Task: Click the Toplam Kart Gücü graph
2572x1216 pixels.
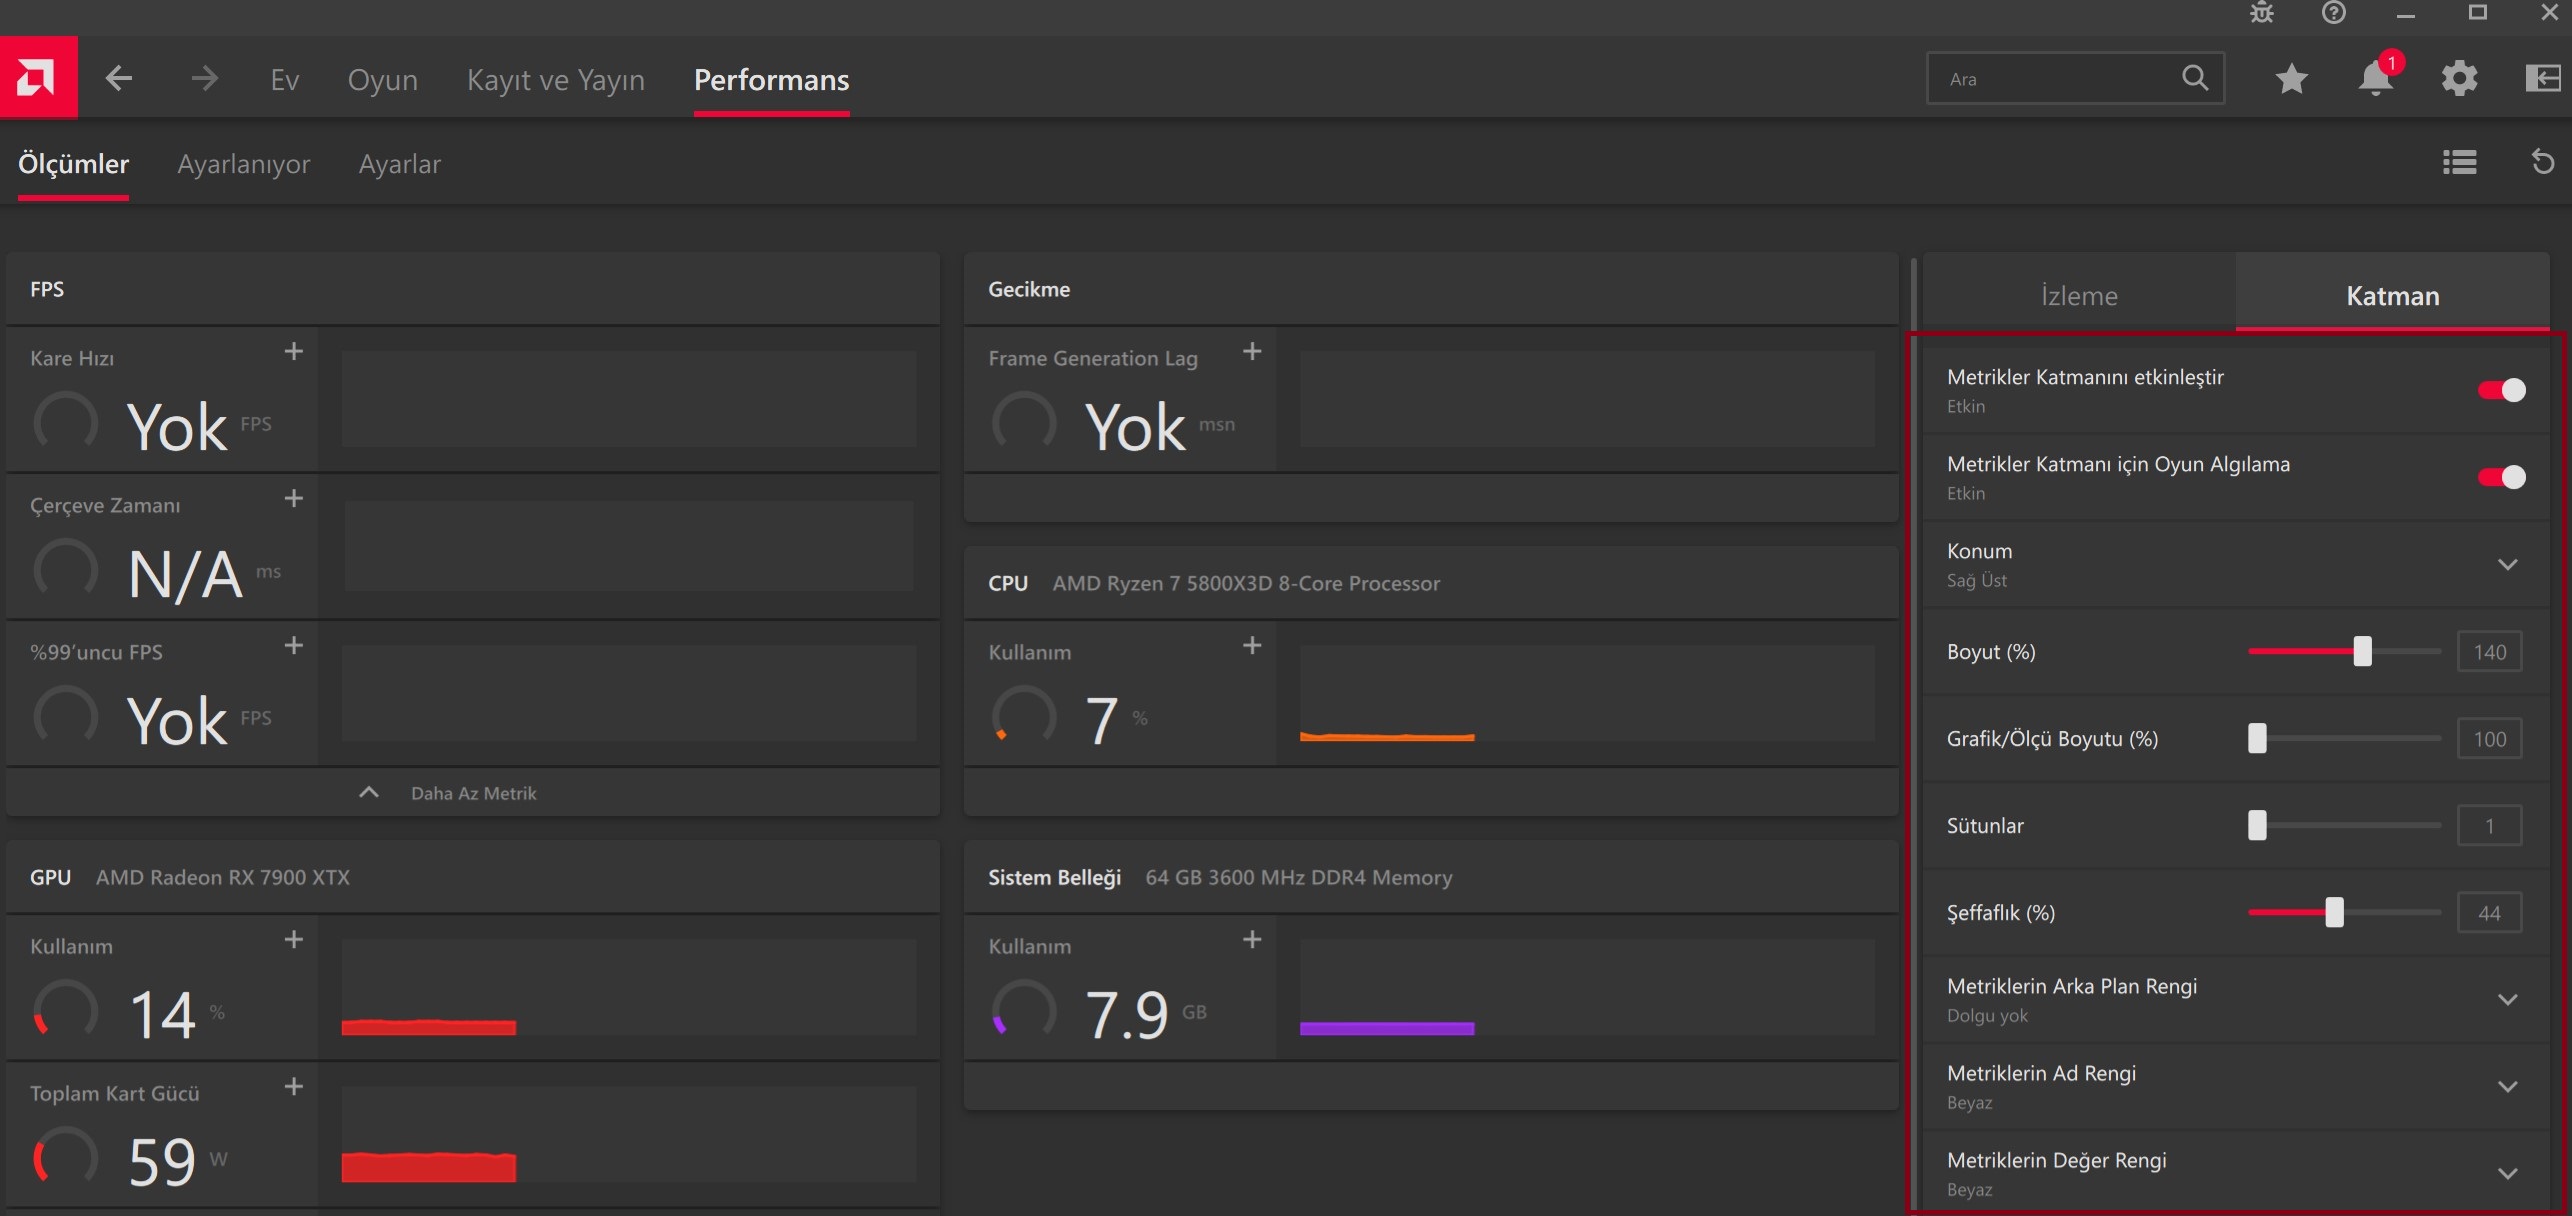Action: point(628,1134)
